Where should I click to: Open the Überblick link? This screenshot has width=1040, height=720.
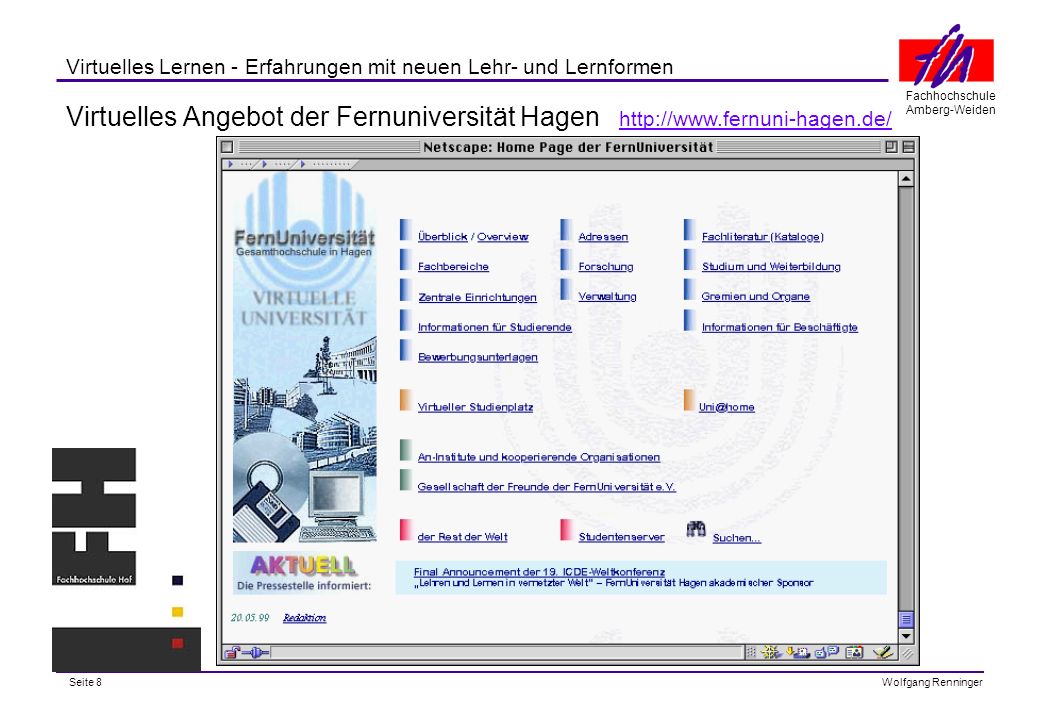[442, 237]
